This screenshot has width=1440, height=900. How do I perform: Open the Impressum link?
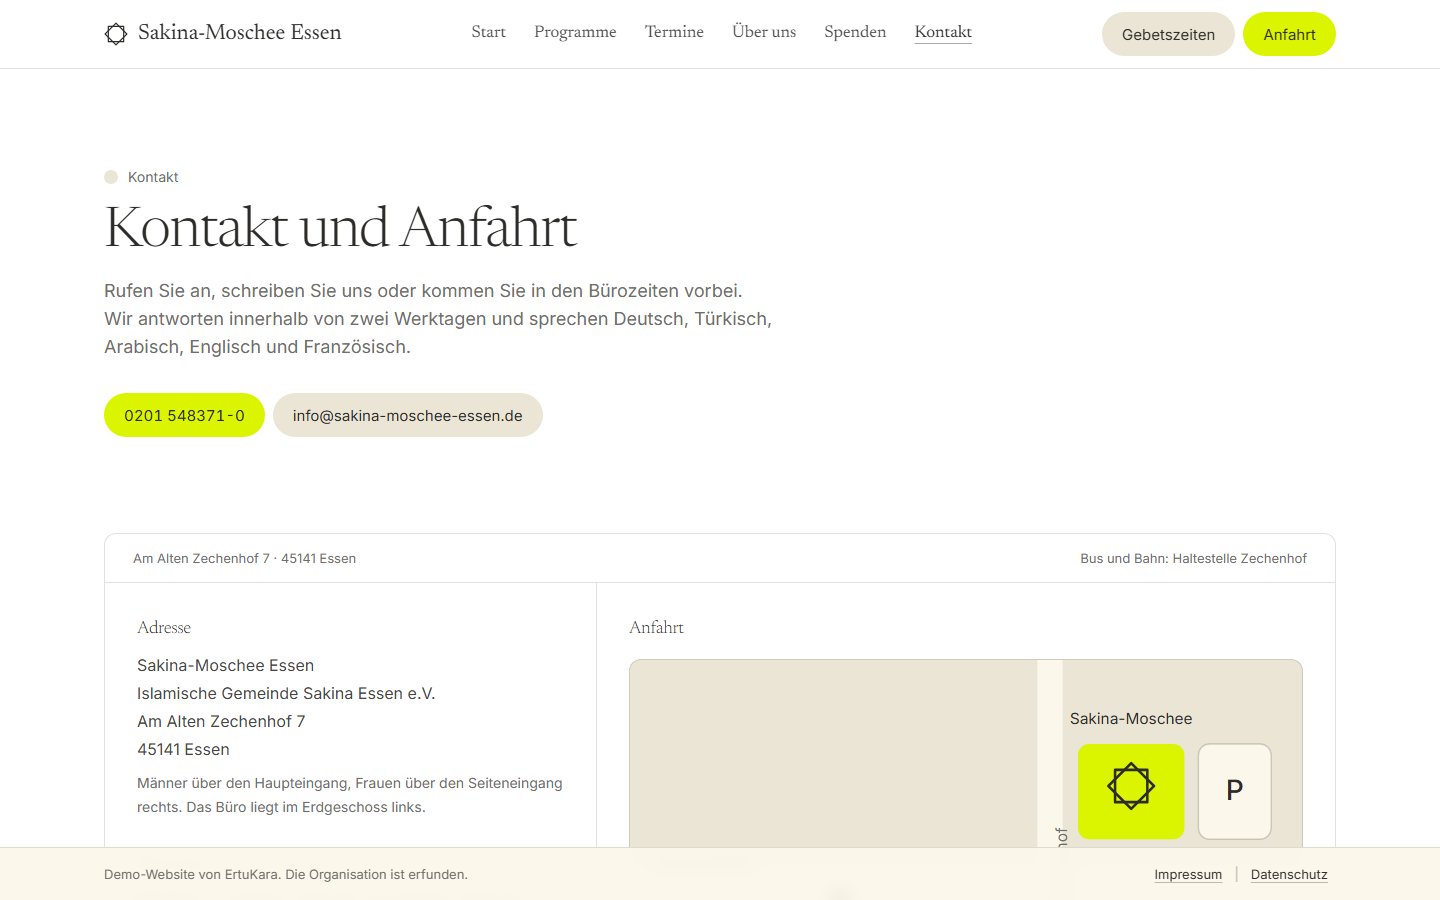(1188, 874)
